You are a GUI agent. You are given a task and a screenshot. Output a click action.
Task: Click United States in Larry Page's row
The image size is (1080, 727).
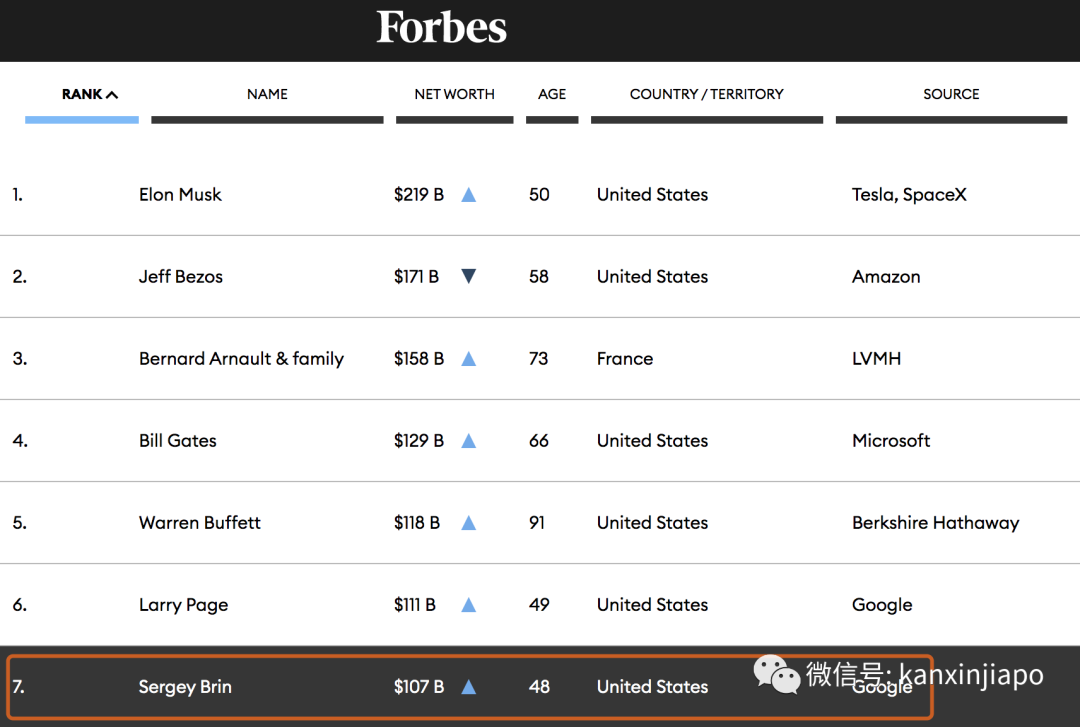tap(652, 604)
